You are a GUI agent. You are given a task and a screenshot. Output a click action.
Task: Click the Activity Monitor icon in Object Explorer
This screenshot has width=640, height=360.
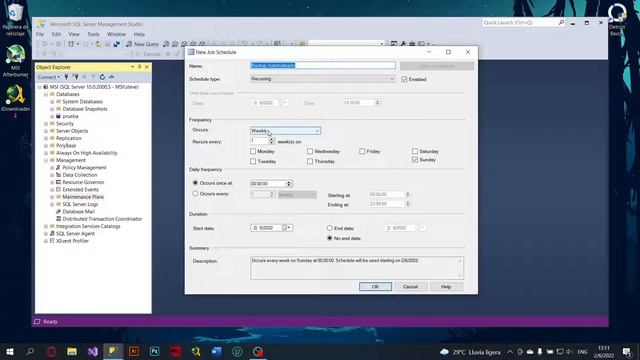(111, 77)
